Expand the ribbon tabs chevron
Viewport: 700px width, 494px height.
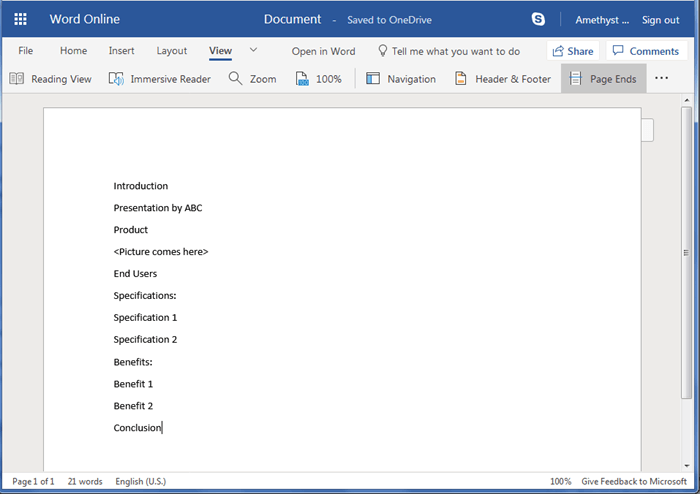pyautogui.click(x=253, y=50)
